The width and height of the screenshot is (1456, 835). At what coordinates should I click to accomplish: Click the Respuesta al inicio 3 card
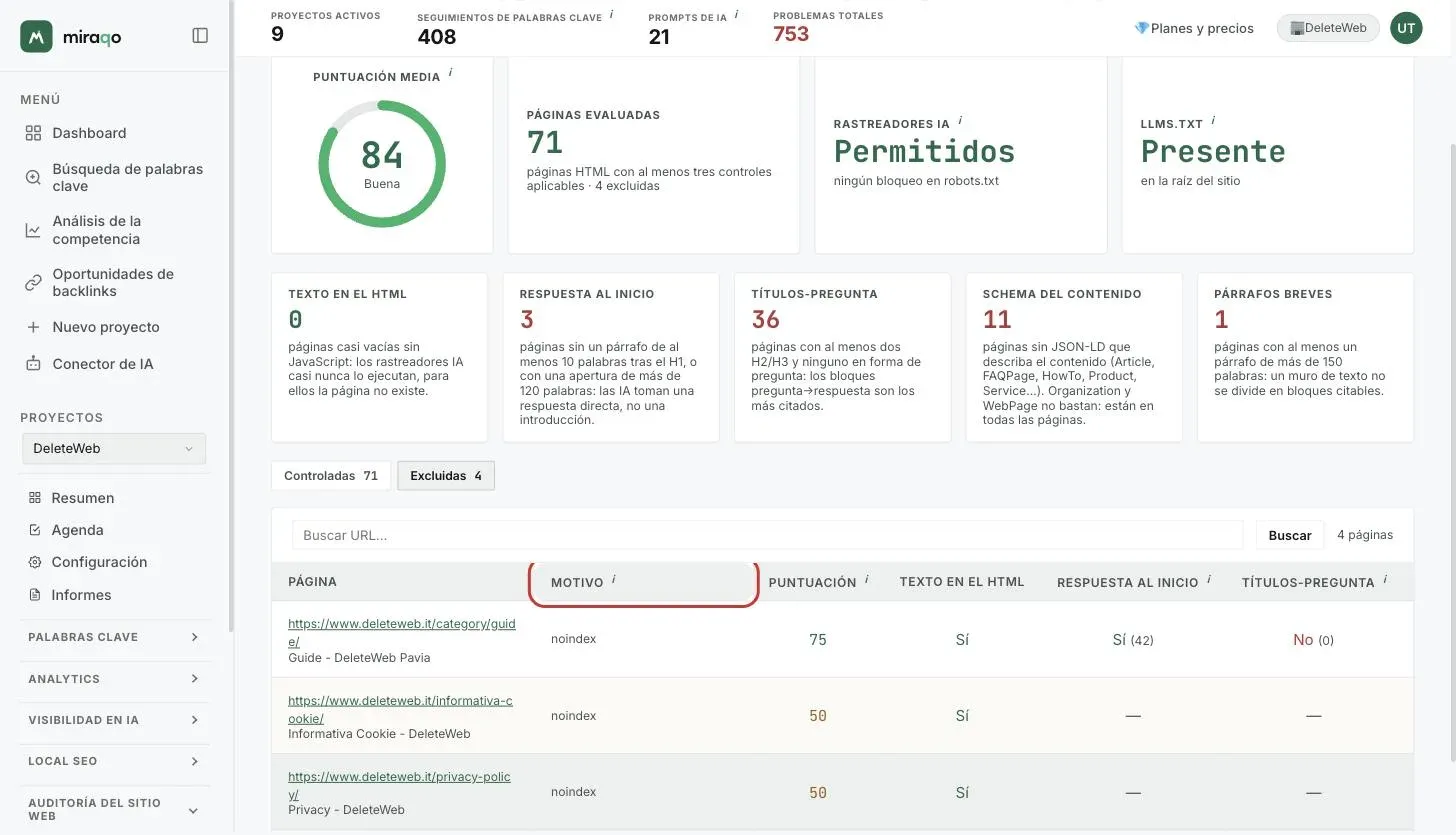pos(611,357)
